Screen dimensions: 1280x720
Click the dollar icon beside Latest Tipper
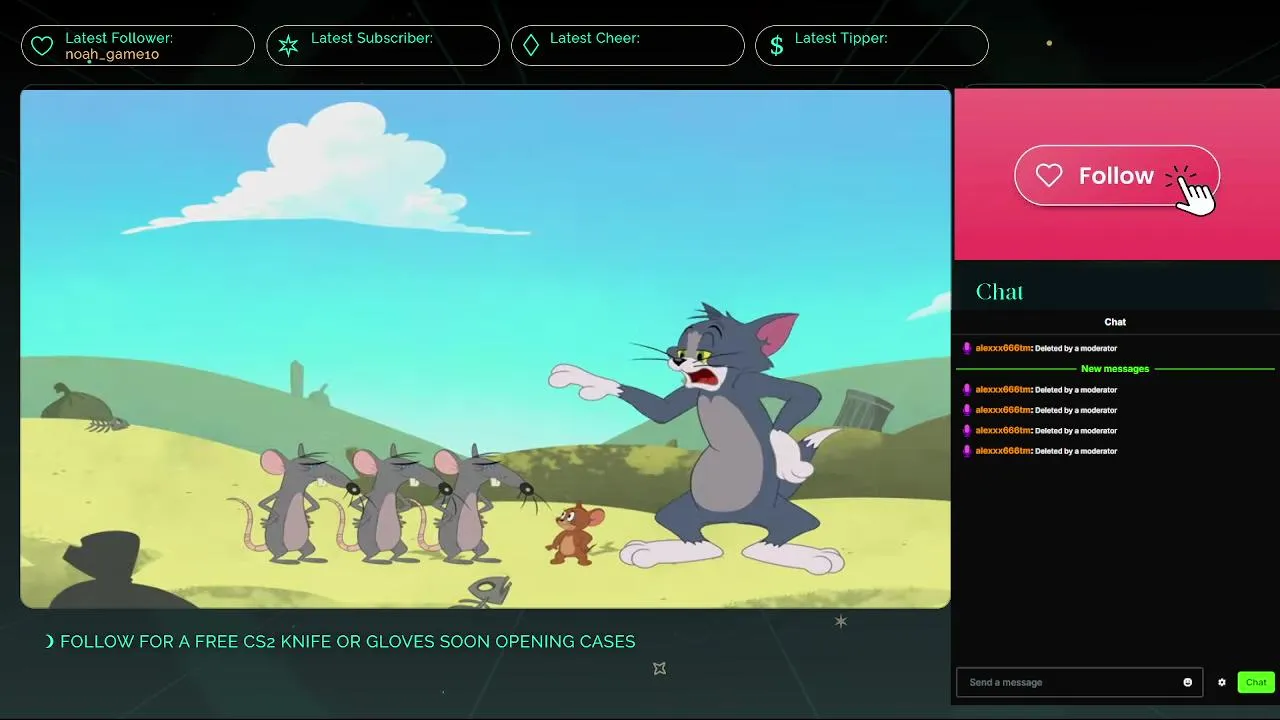776,46
